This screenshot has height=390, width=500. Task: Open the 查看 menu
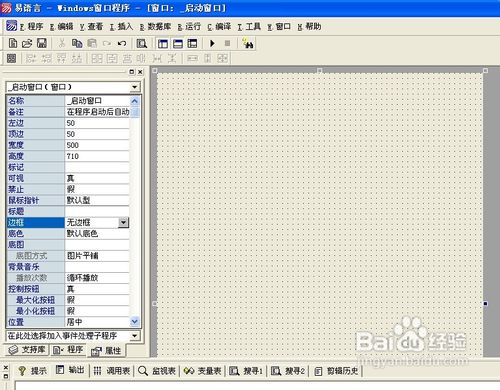click(x=92, y=26)
